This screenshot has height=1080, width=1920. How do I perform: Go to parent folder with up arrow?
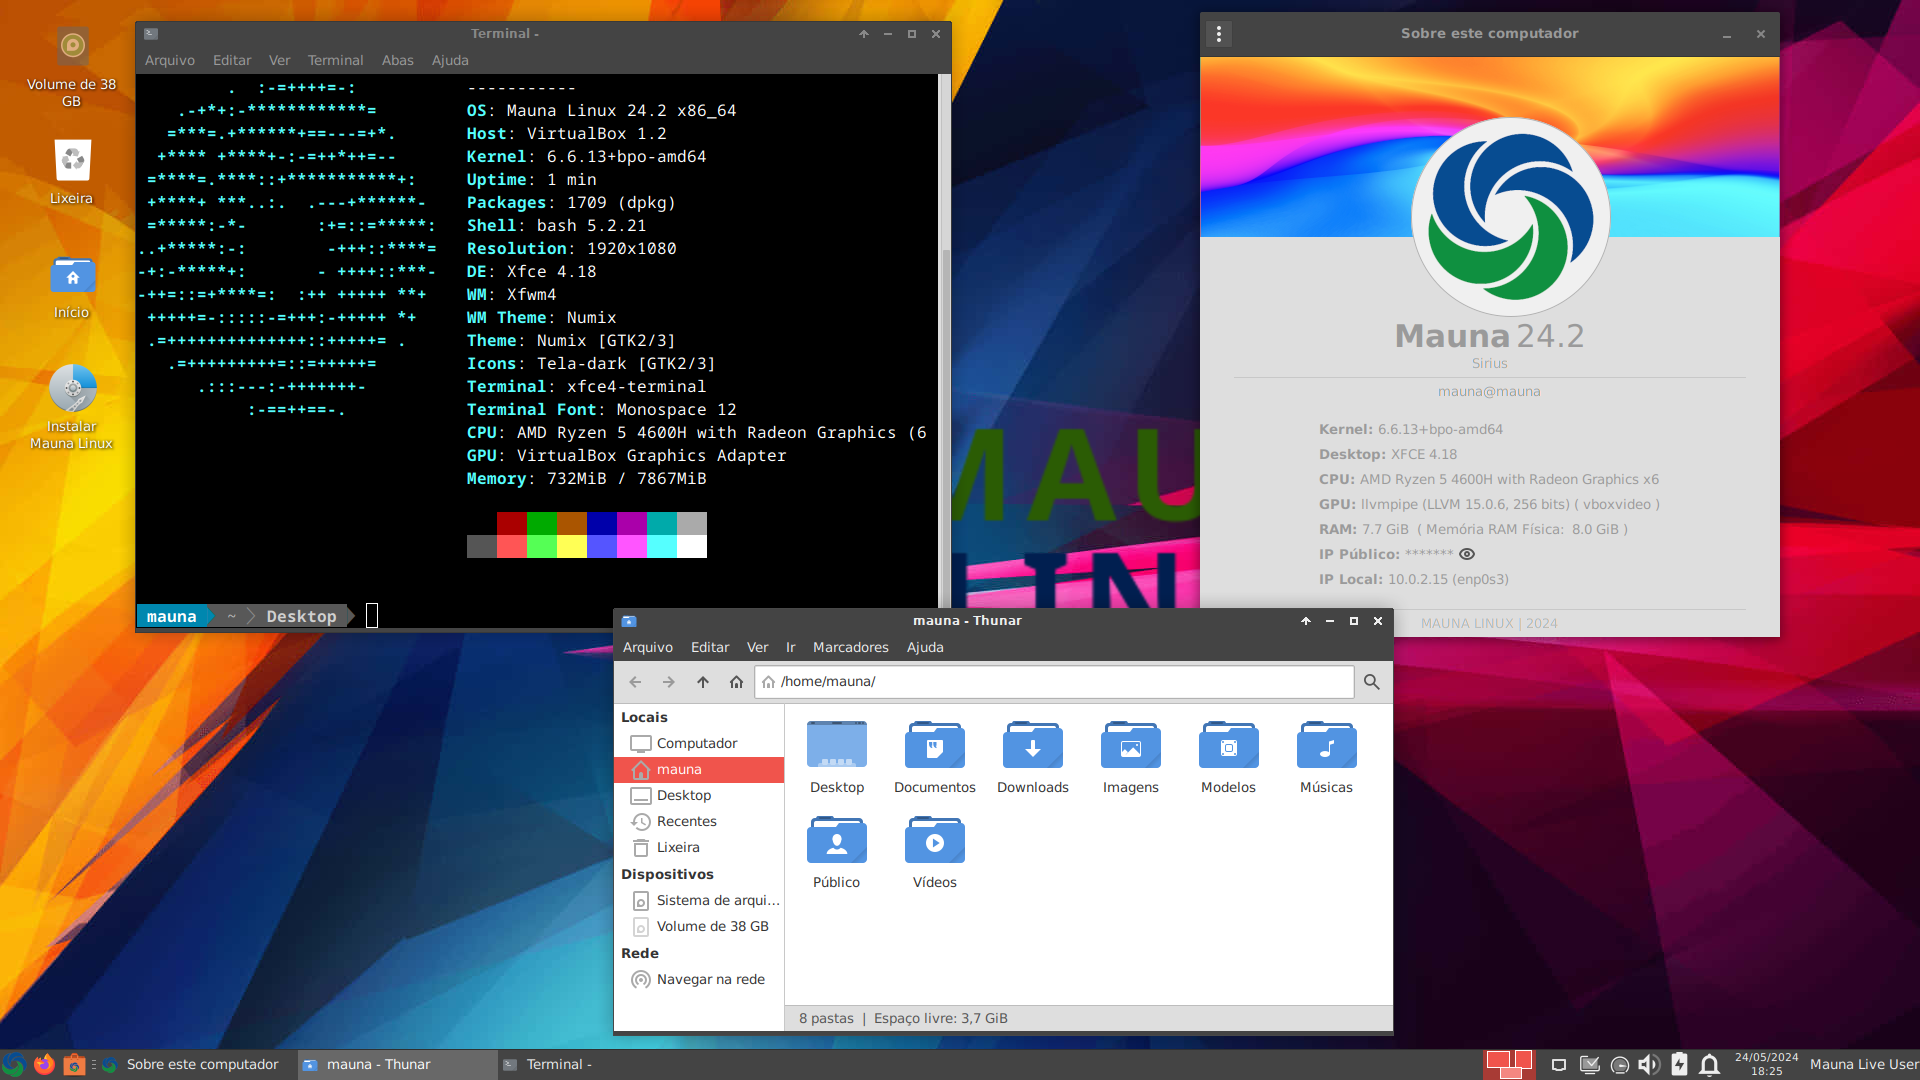point(703,682)
